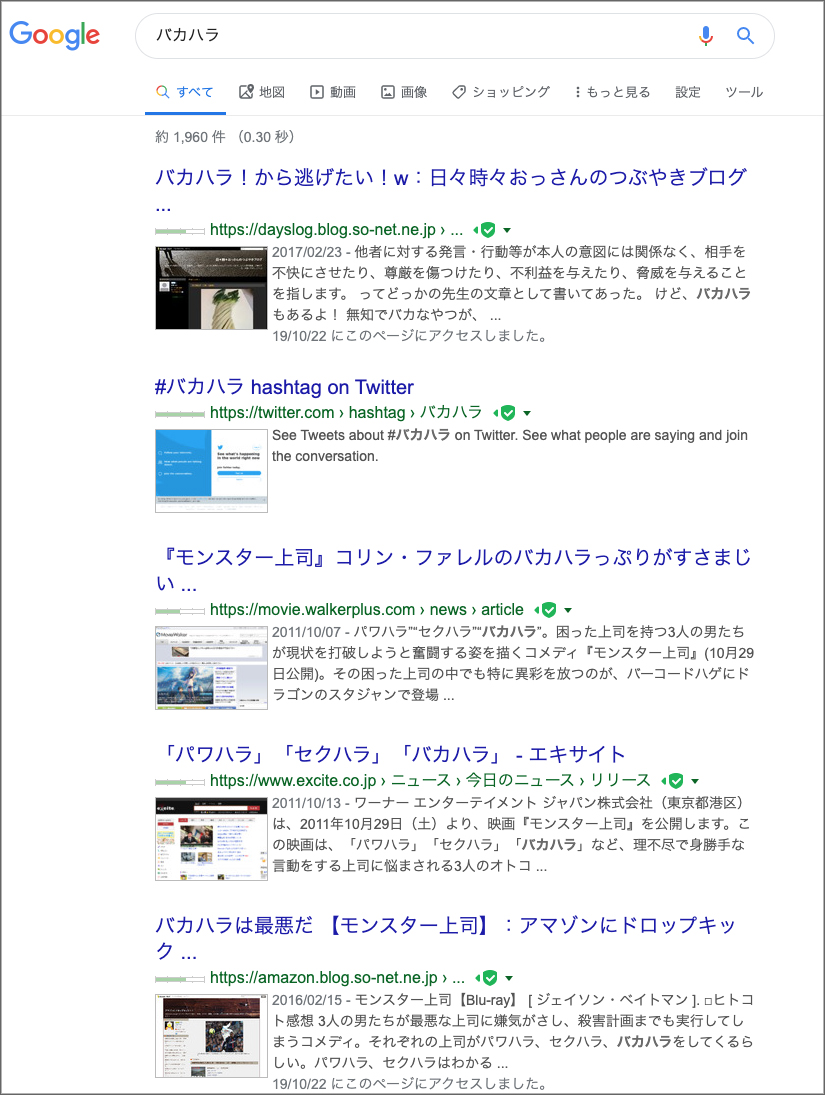Switch to the 地図 tab
This screenshot has height=1095, width=825.
click(x=262, y=92)
